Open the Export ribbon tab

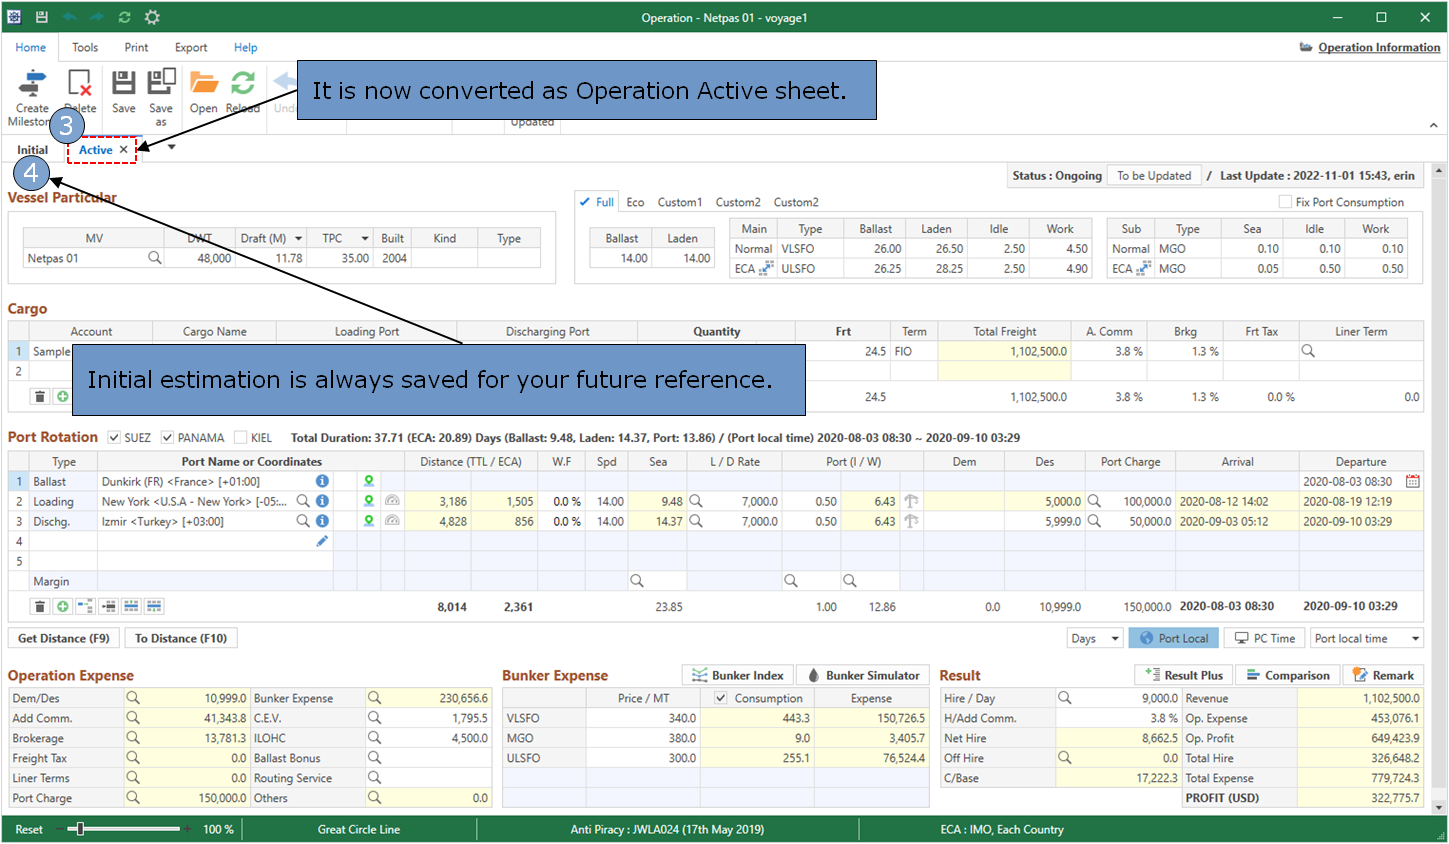point(191,47)
